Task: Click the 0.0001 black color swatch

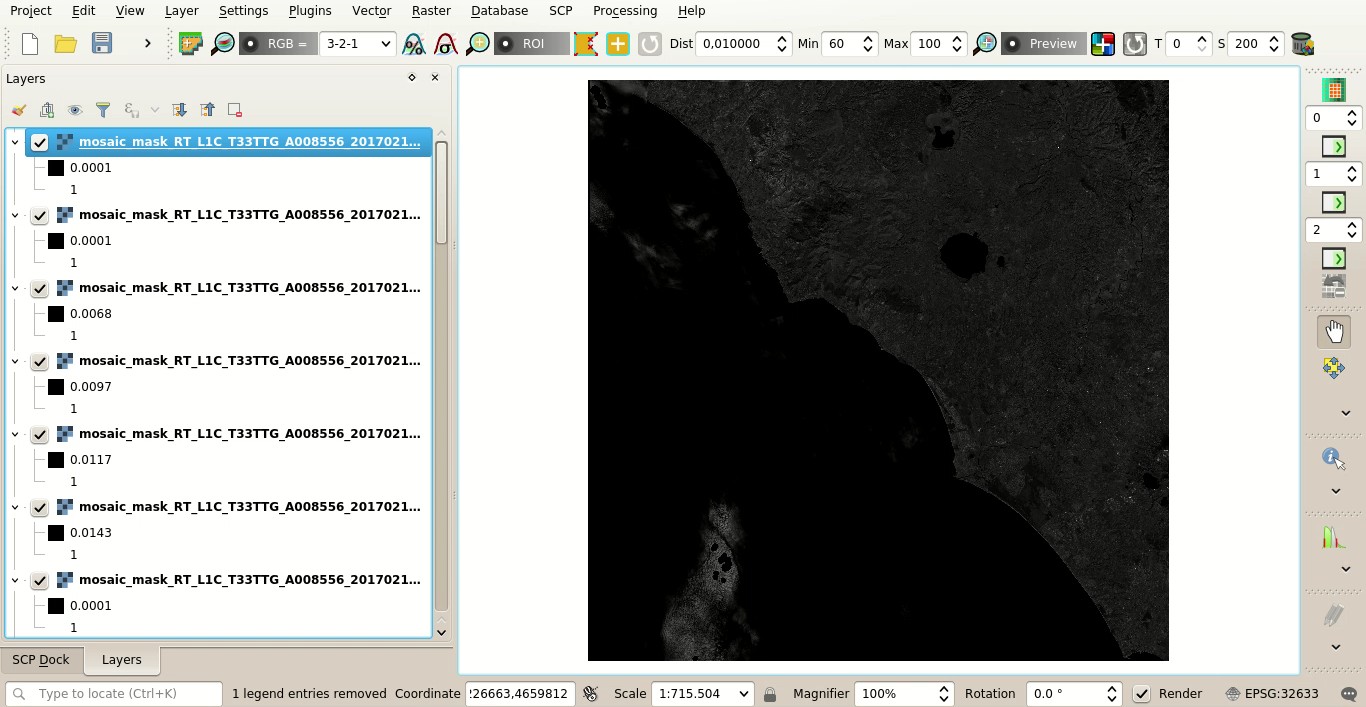Action: [x=55, y=167]
